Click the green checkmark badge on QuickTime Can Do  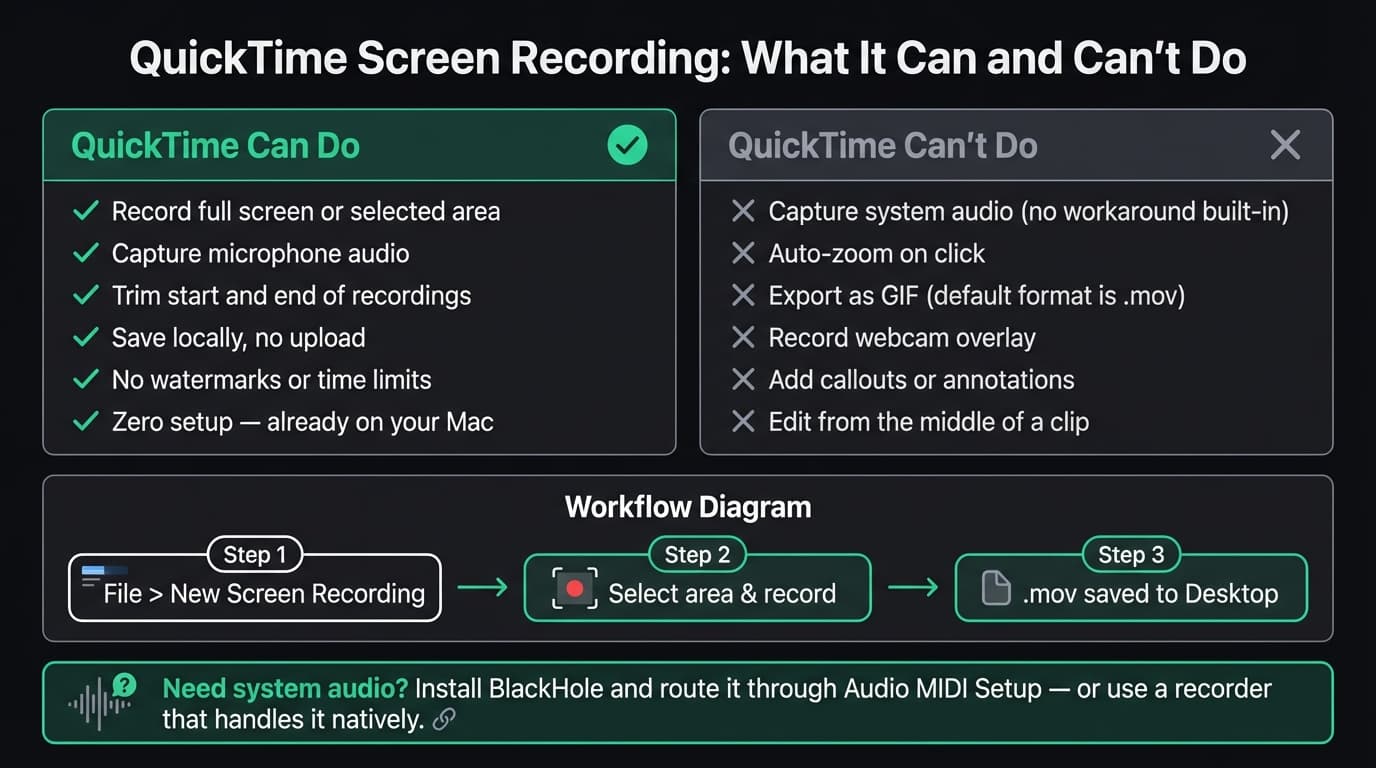point(628,145)
